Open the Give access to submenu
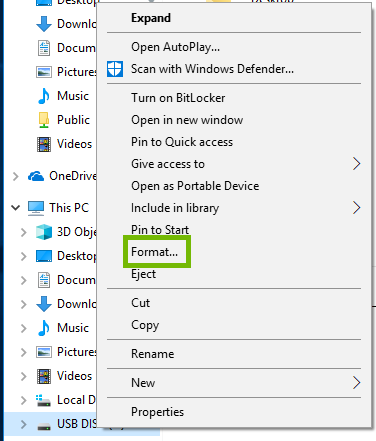Screen dimensions: 376x441 coord(234,164)
